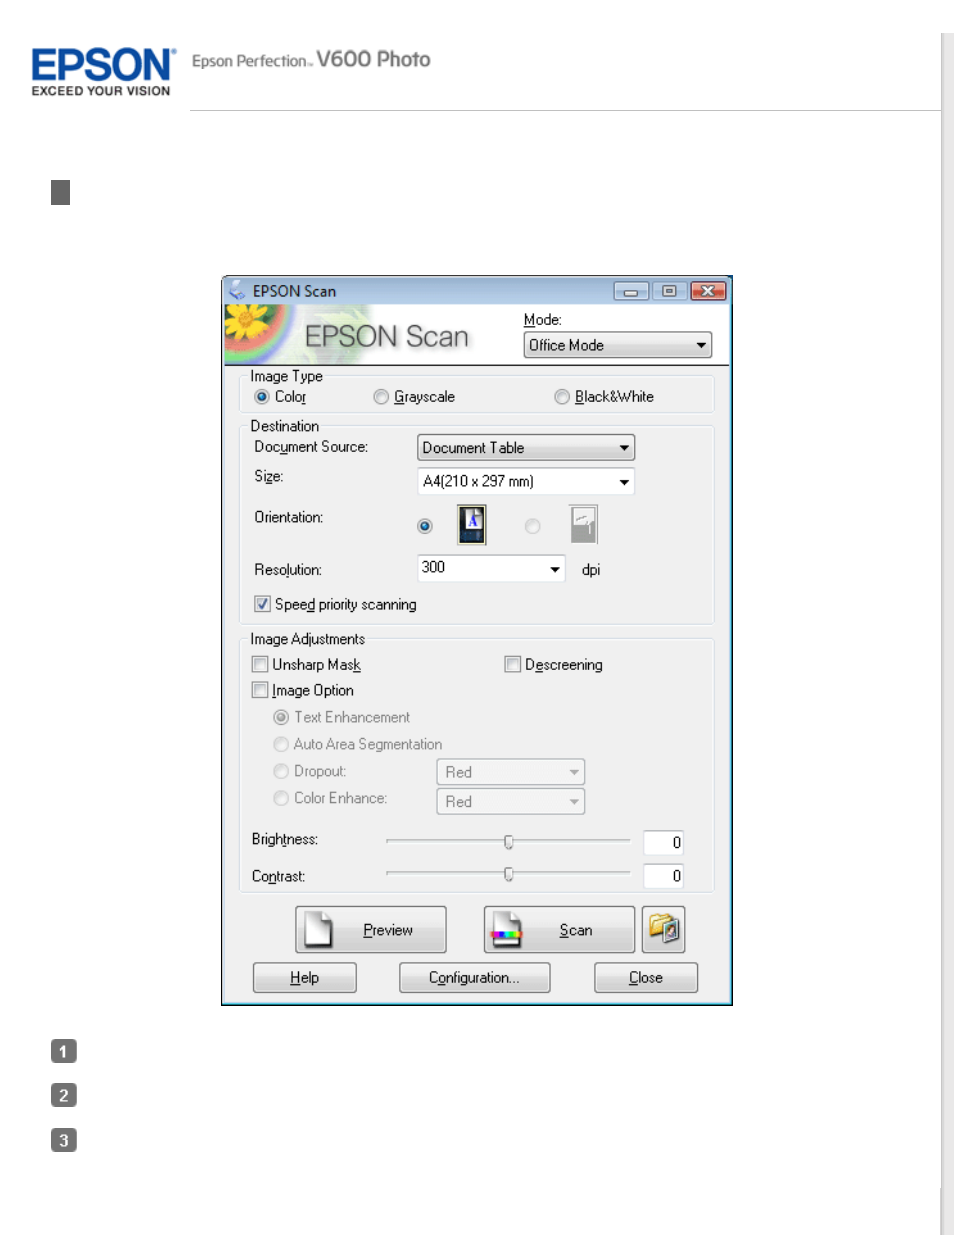Click the landscape orientation document icon

[x=583, y=524]
